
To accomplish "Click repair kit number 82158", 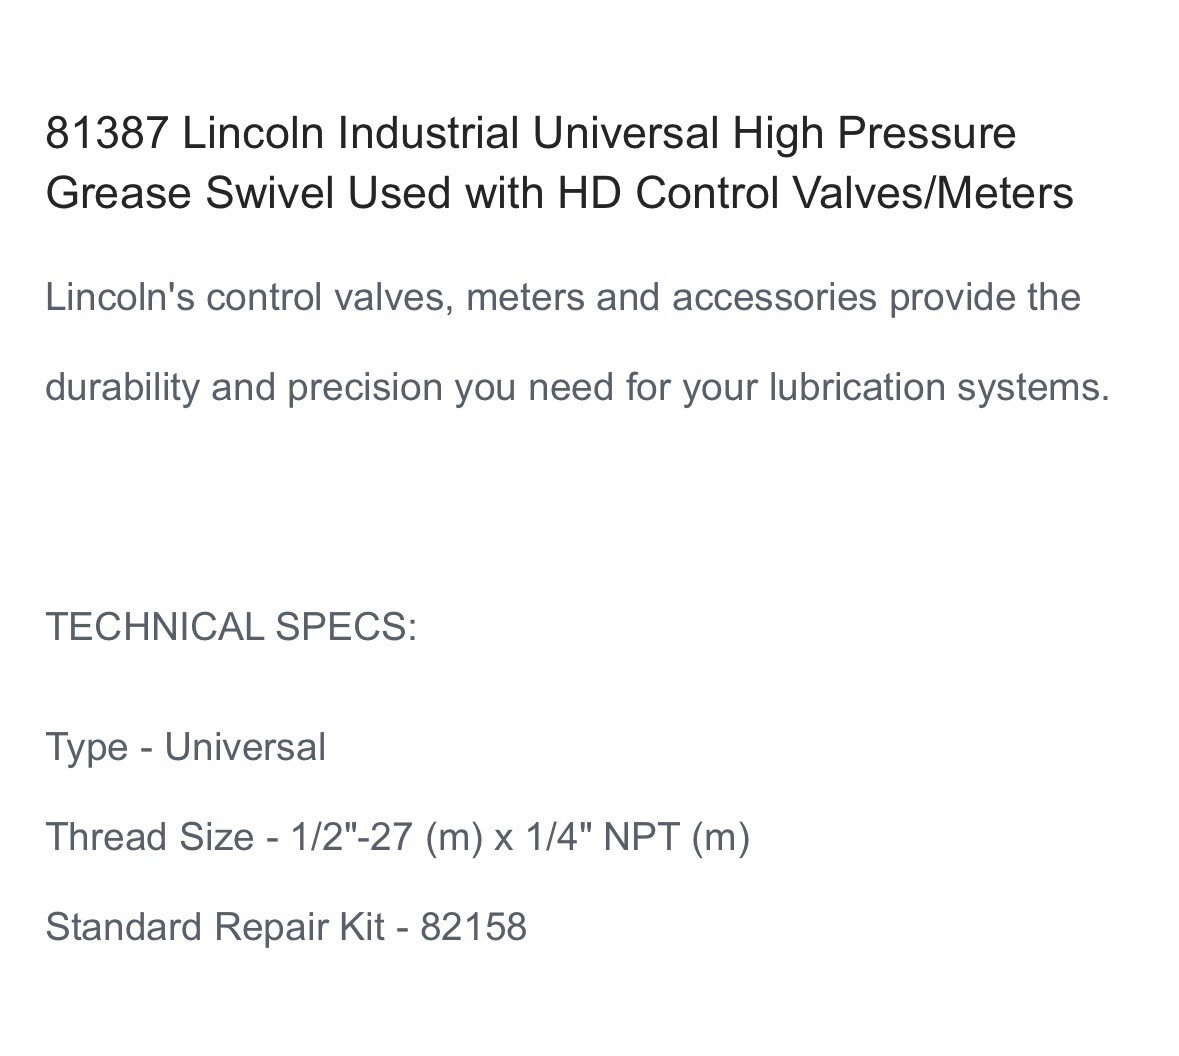I will (x=473, y=927).
